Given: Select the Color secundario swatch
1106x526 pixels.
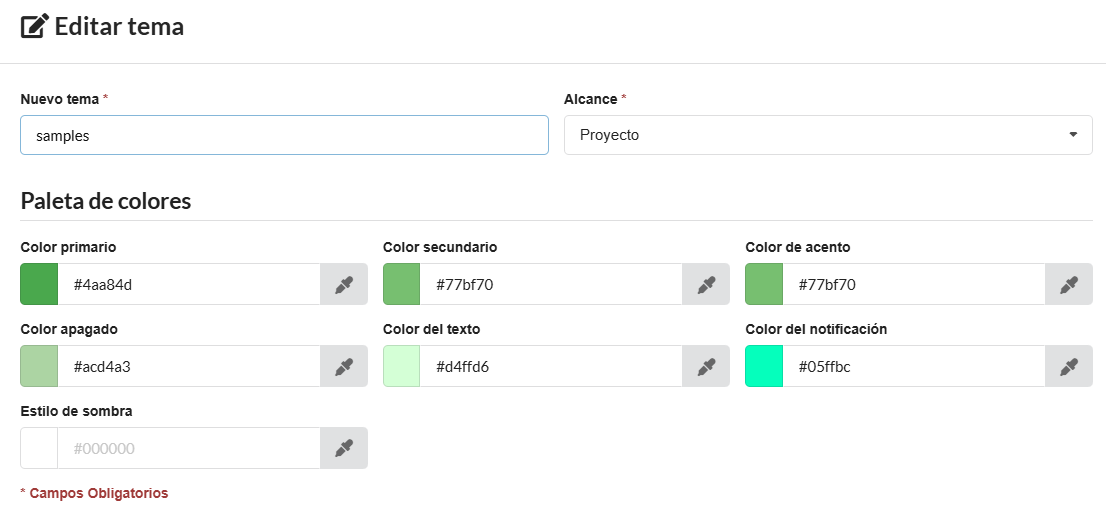Looking at the screenshot, I should (401, 285).
